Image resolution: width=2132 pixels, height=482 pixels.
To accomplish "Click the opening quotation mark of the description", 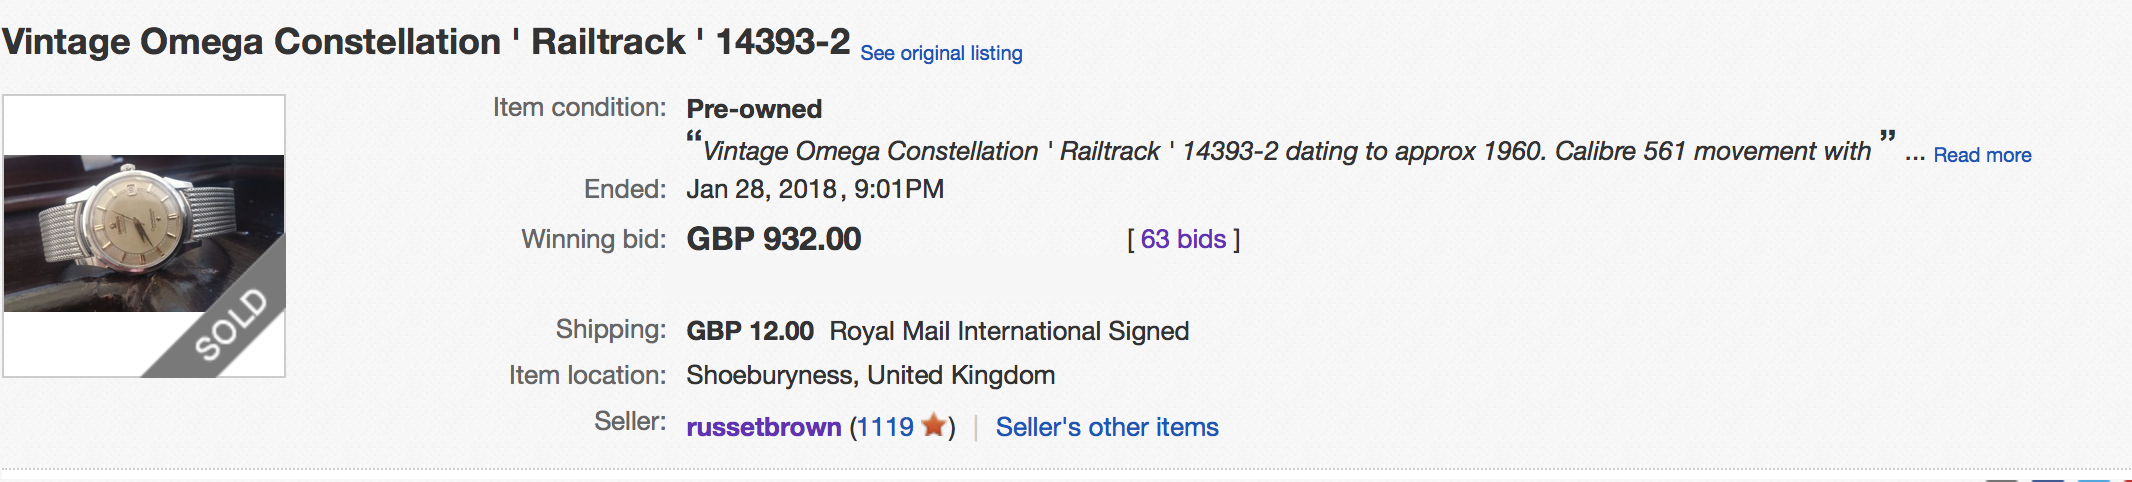I will coord(694,138).
